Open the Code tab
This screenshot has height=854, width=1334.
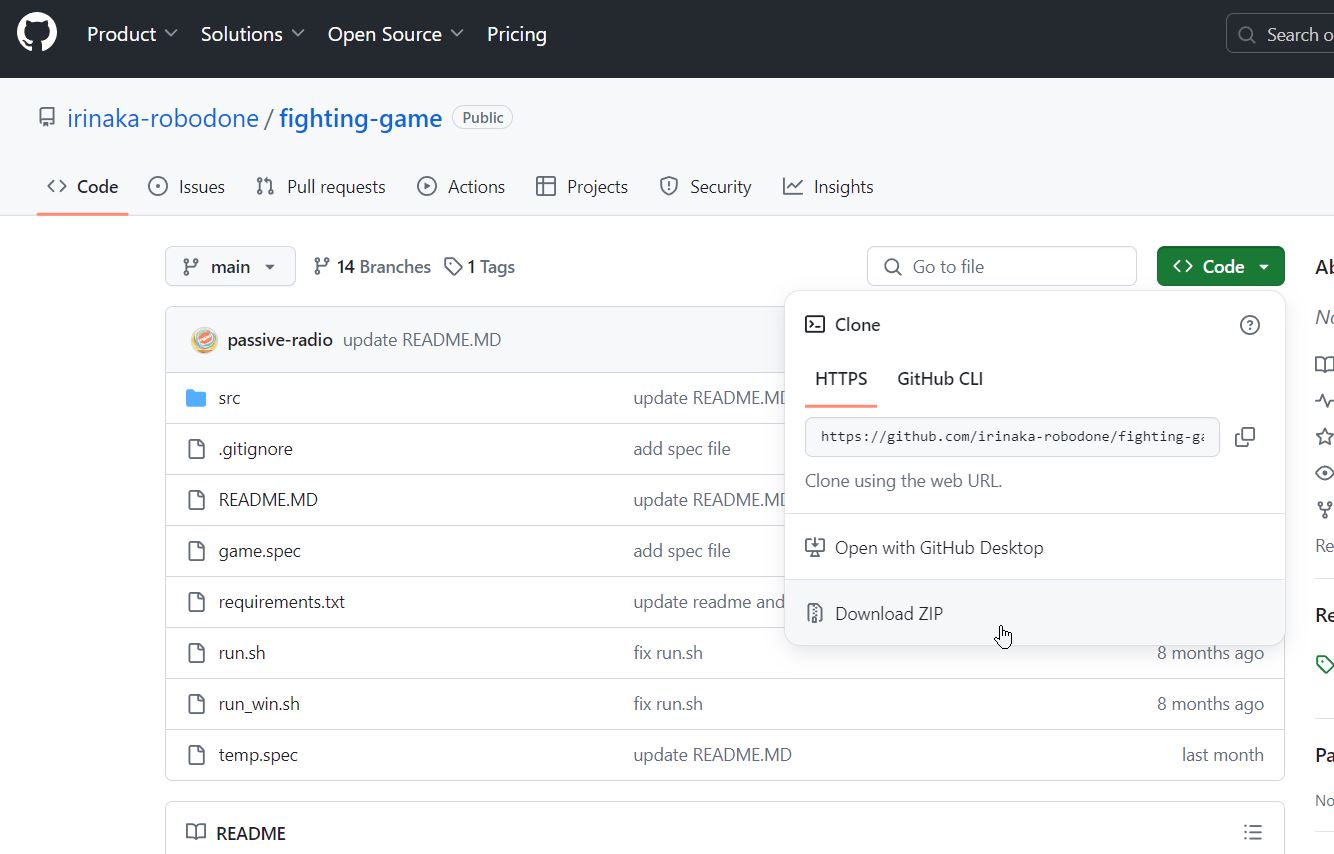(83, 187)
